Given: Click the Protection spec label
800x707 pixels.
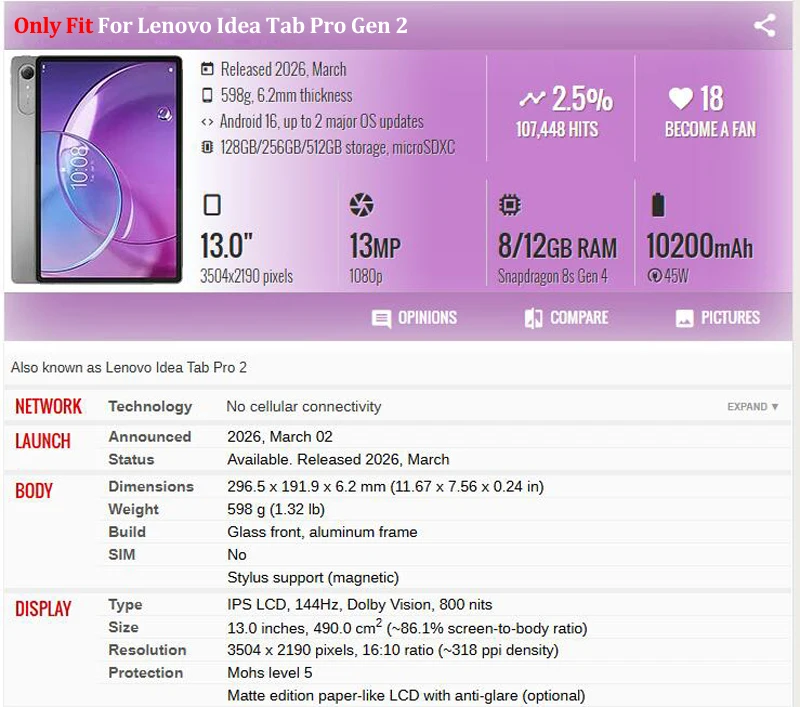Looking at the screenshot, I should coord(146,673).
